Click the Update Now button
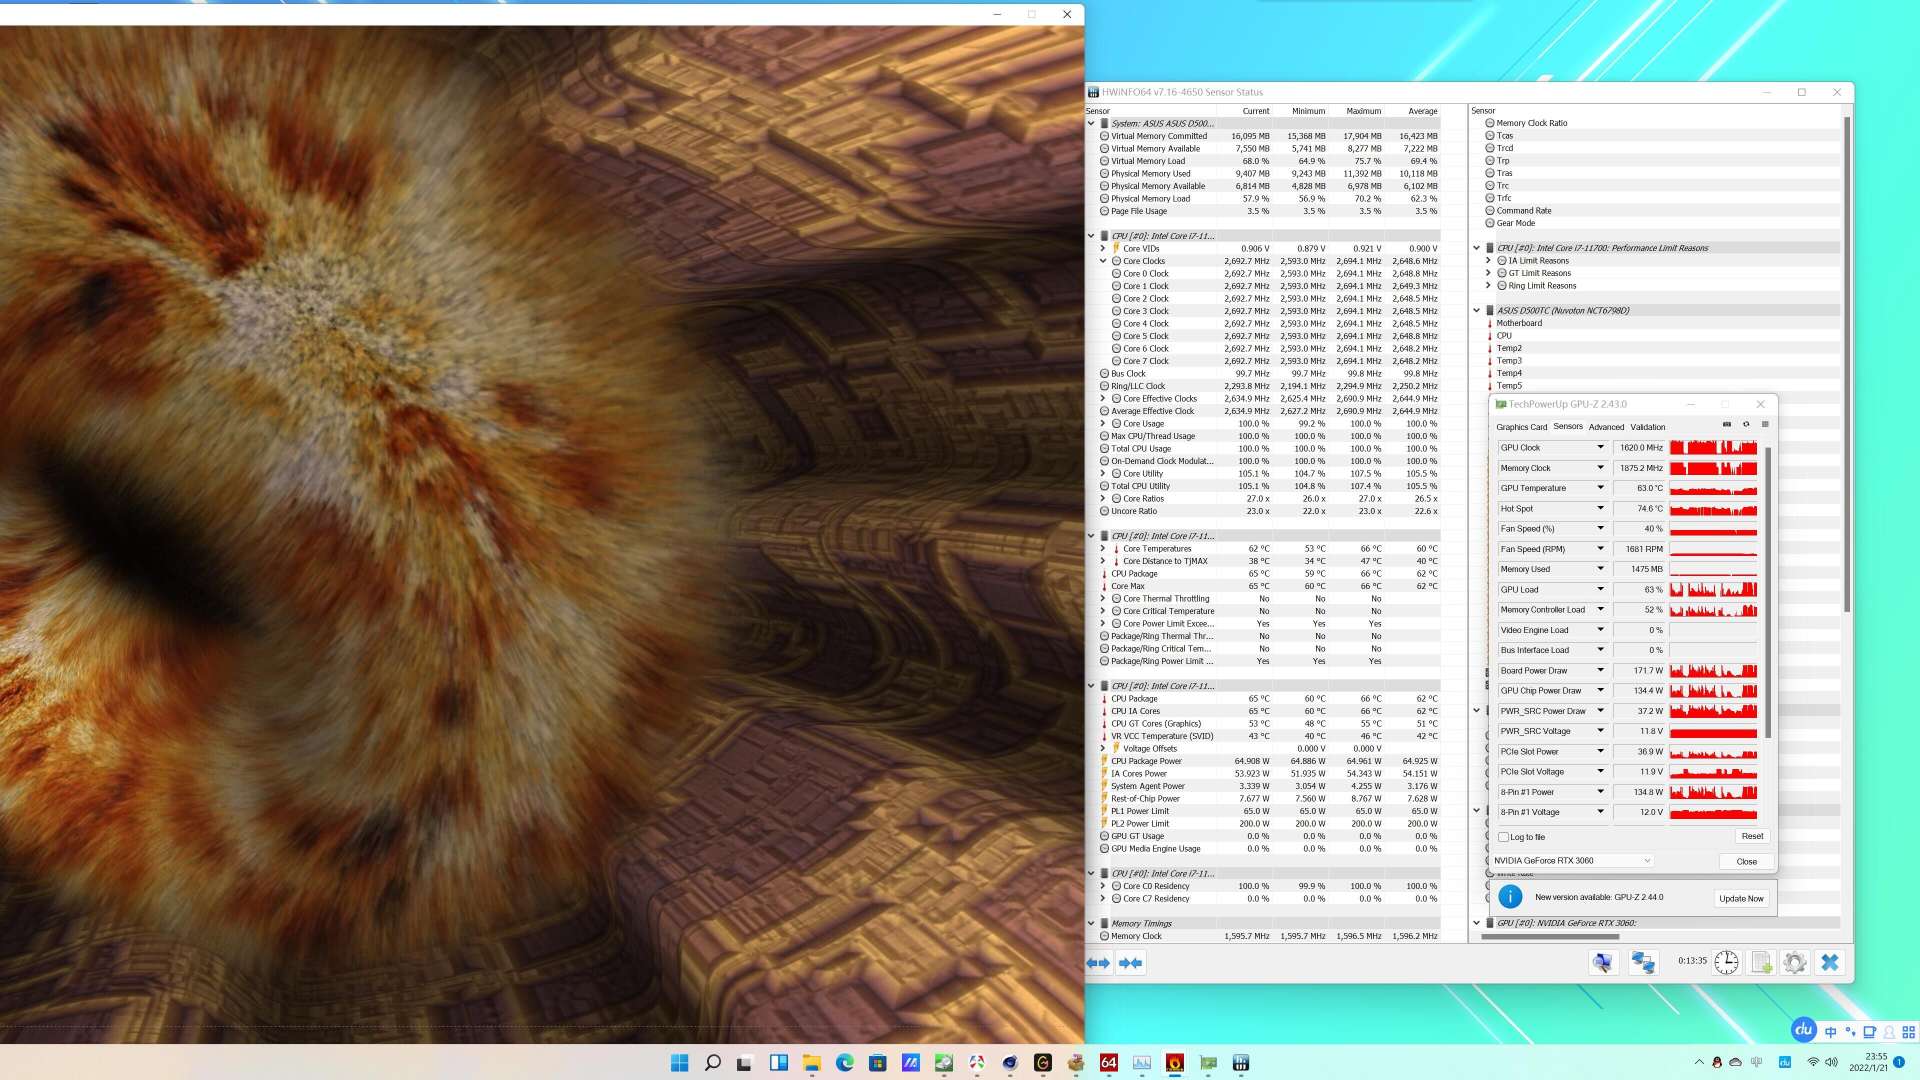The width and height of the screenshot is (1920, 1080). pyautogui.click(x=1741, y=898)
